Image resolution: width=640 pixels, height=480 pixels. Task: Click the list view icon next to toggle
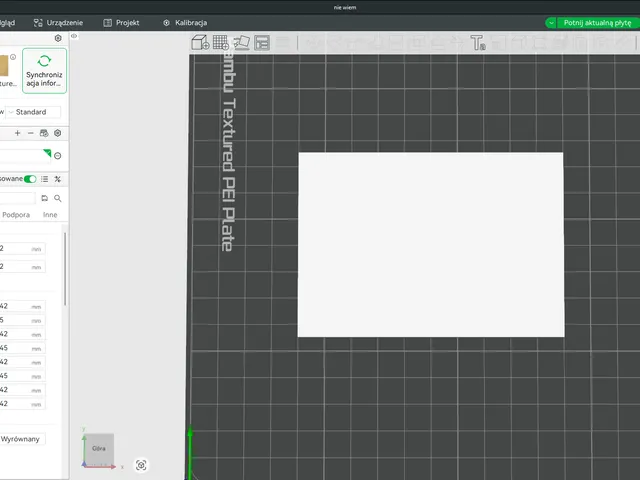point(44,179)
